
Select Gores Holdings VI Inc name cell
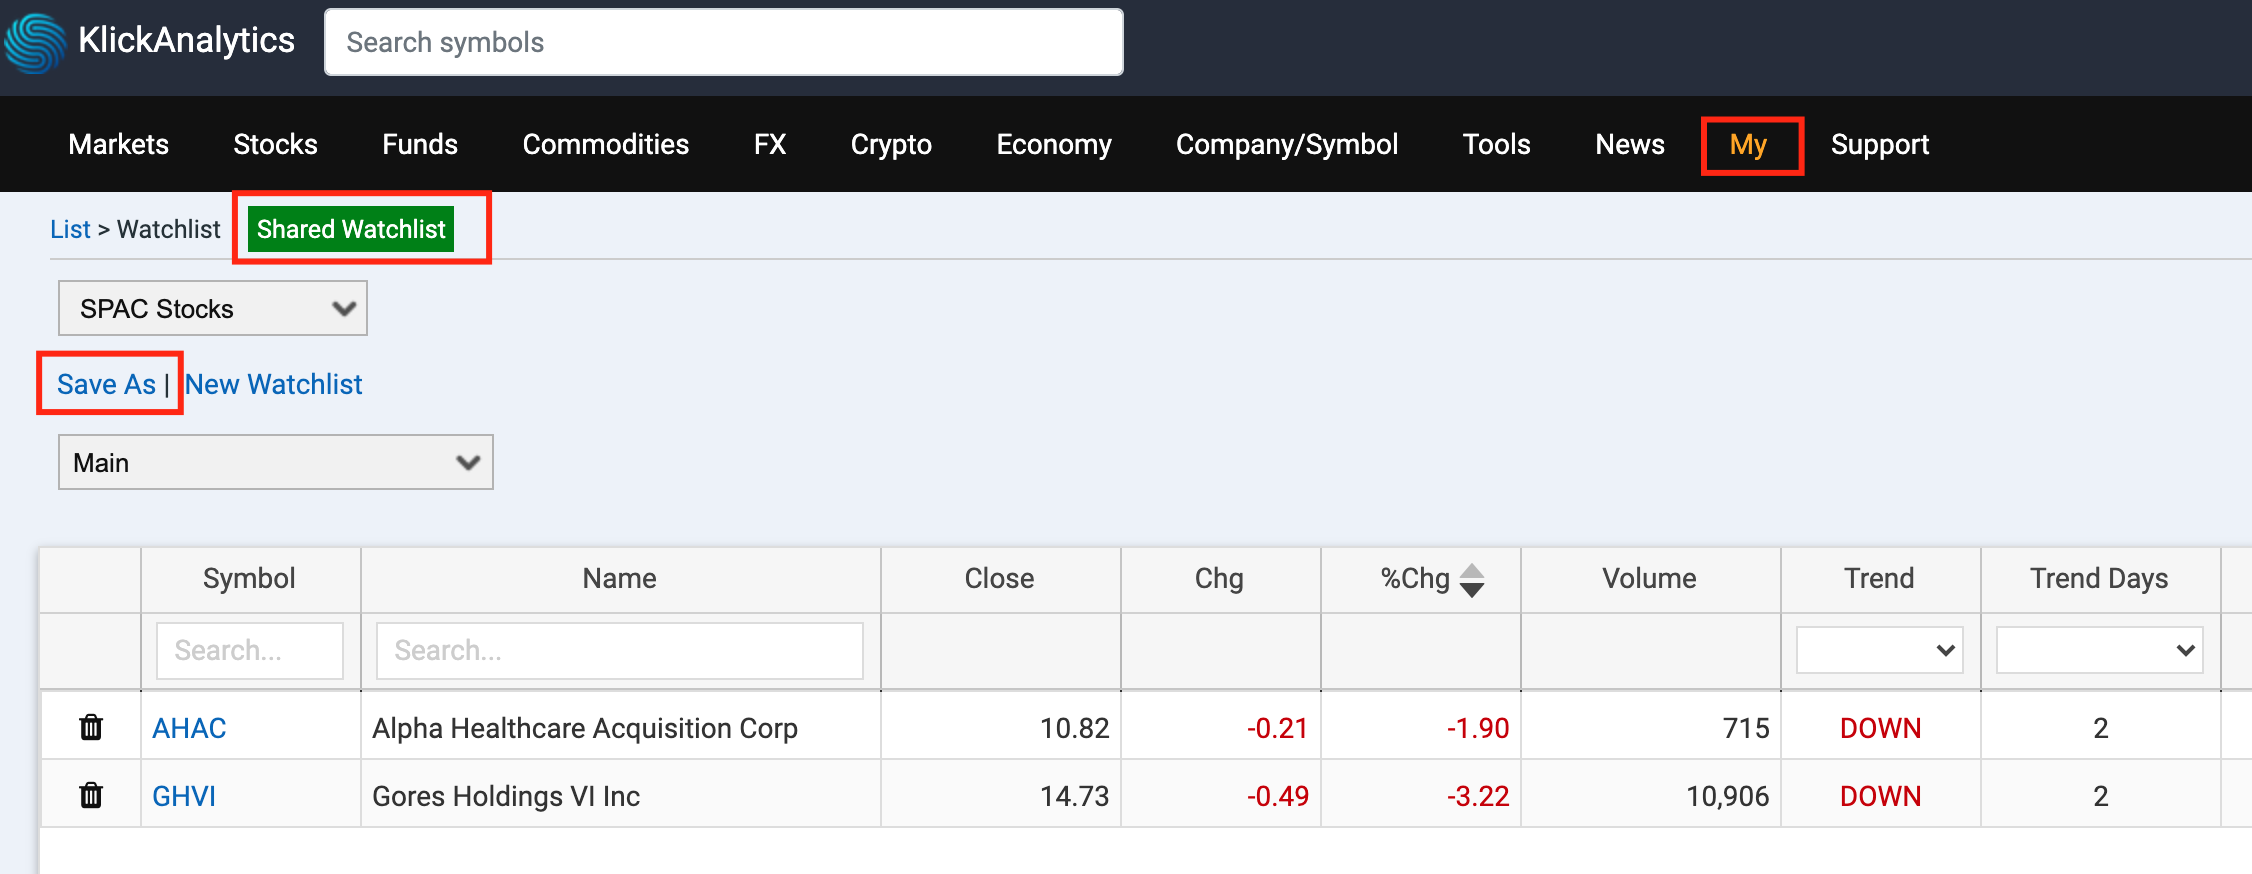tap(506, 796)
